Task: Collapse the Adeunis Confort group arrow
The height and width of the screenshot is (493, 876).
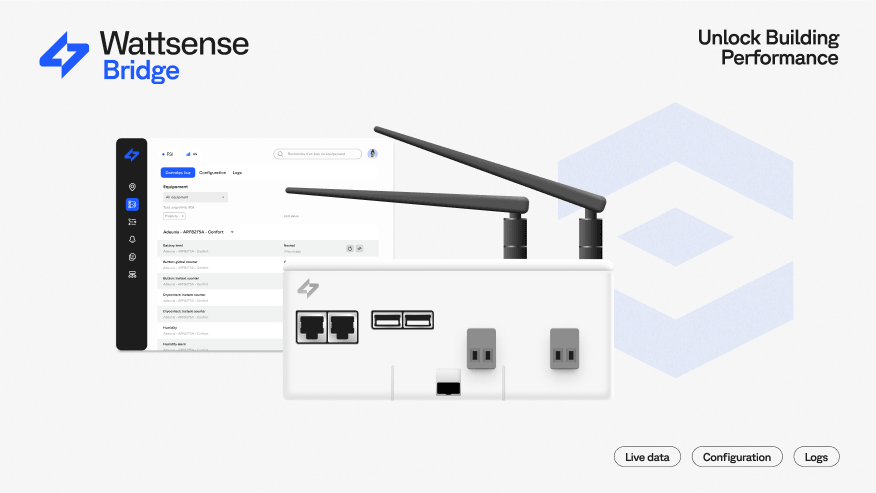Action: pyautogui.click(x=232, y=232)
